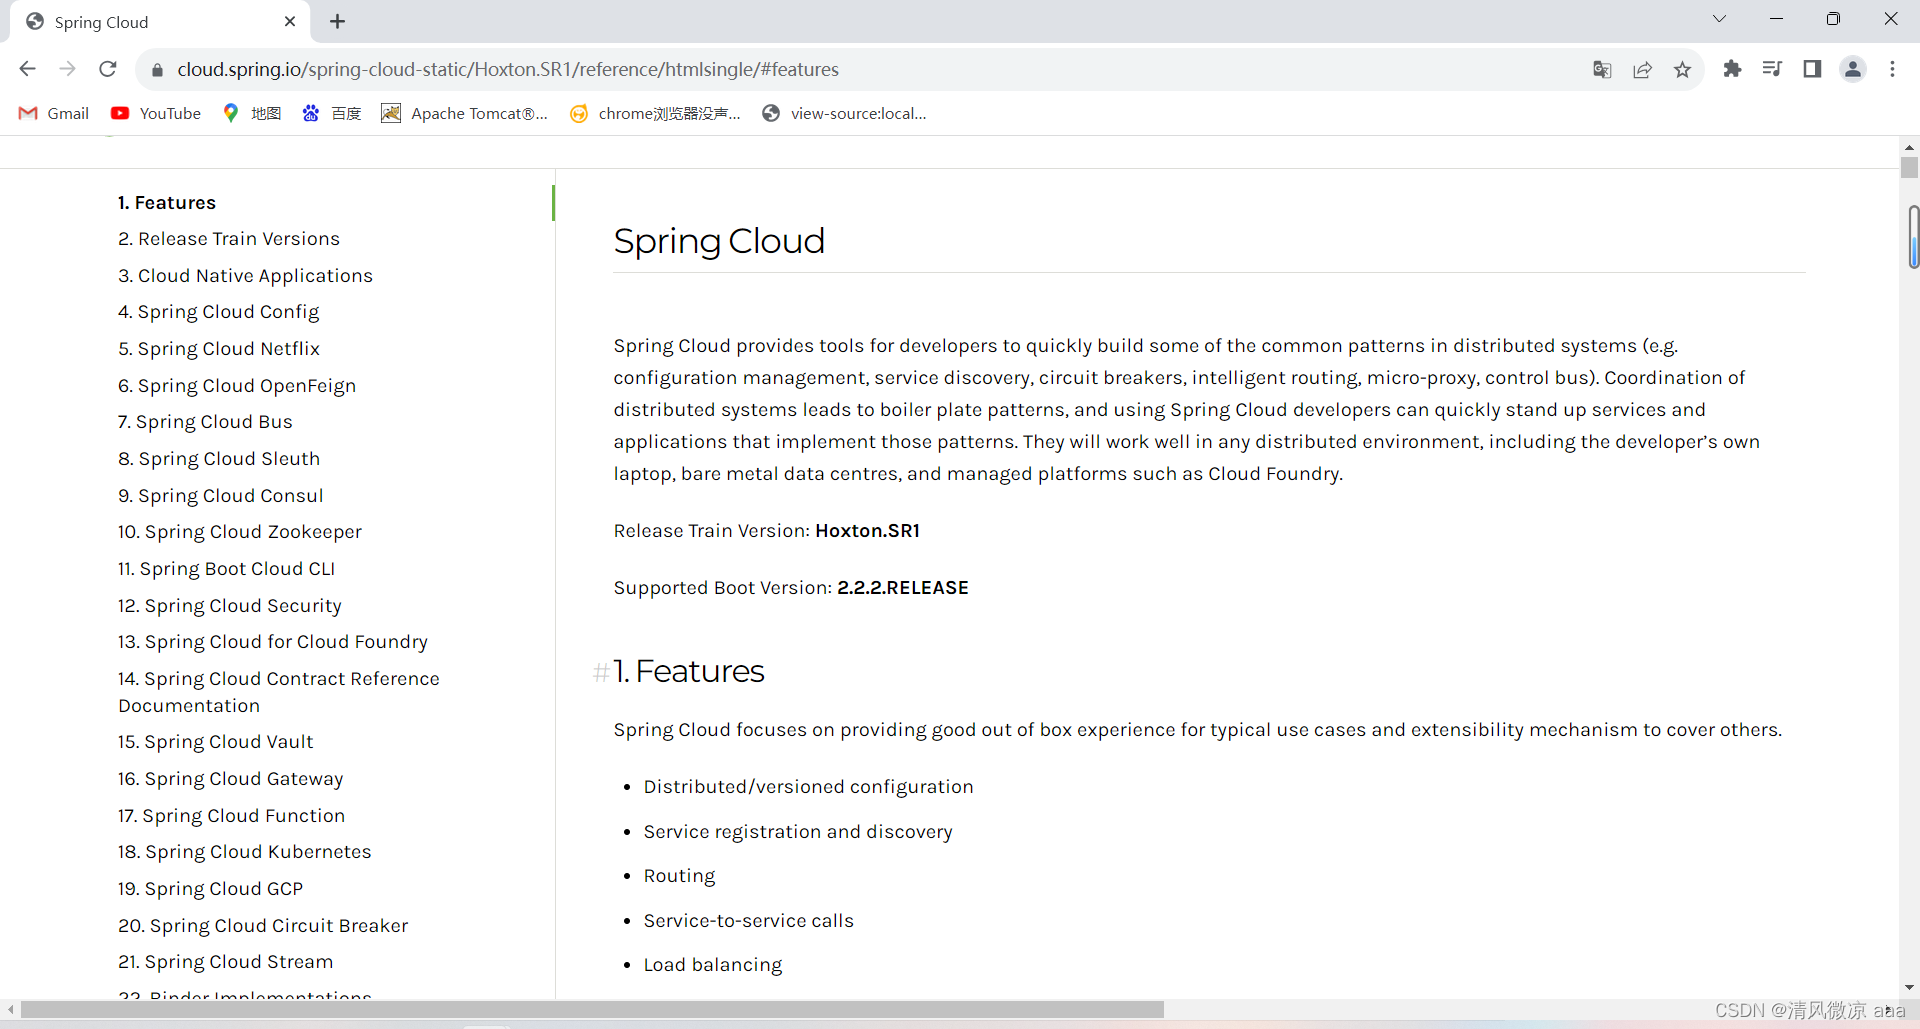Click the browser Back arrow
The image size is (1920, 1029).
tap(27, 69)
